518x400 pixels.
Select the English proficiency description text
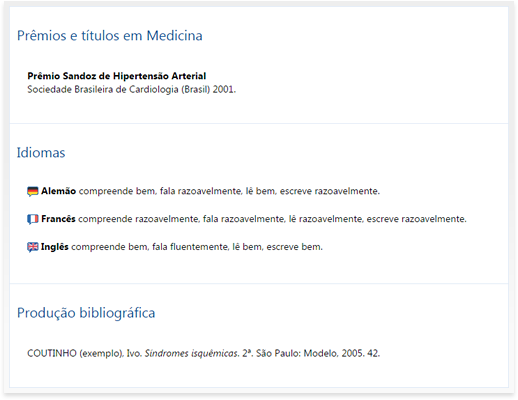[197, 247]
